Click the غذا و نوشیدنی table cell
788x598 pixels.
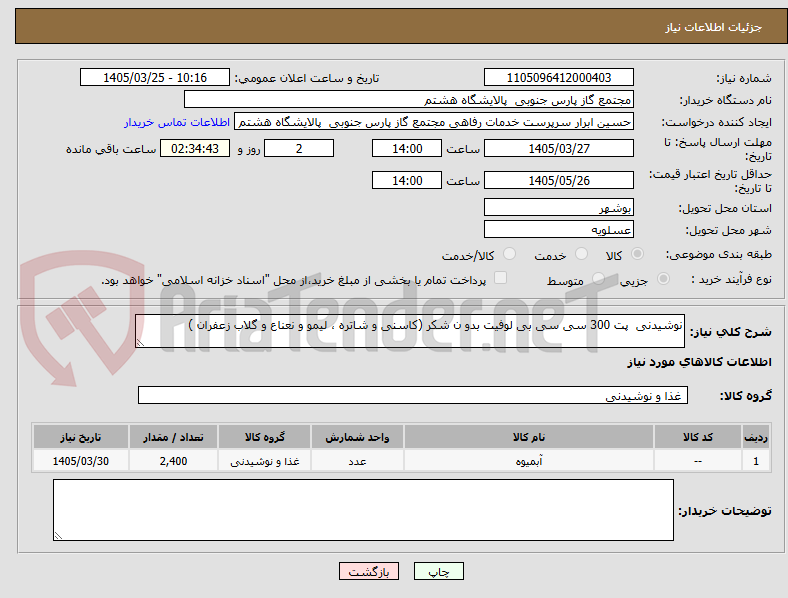(x=265, y=461)
